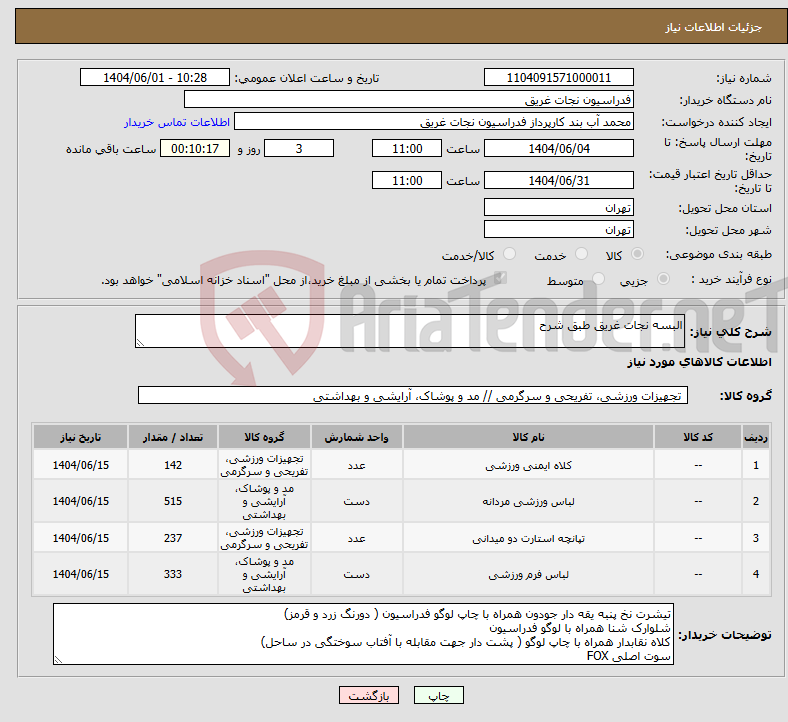Click quantity cell 237
The width and height of the screenshot is (788, 722).
[x=173, y=538]
